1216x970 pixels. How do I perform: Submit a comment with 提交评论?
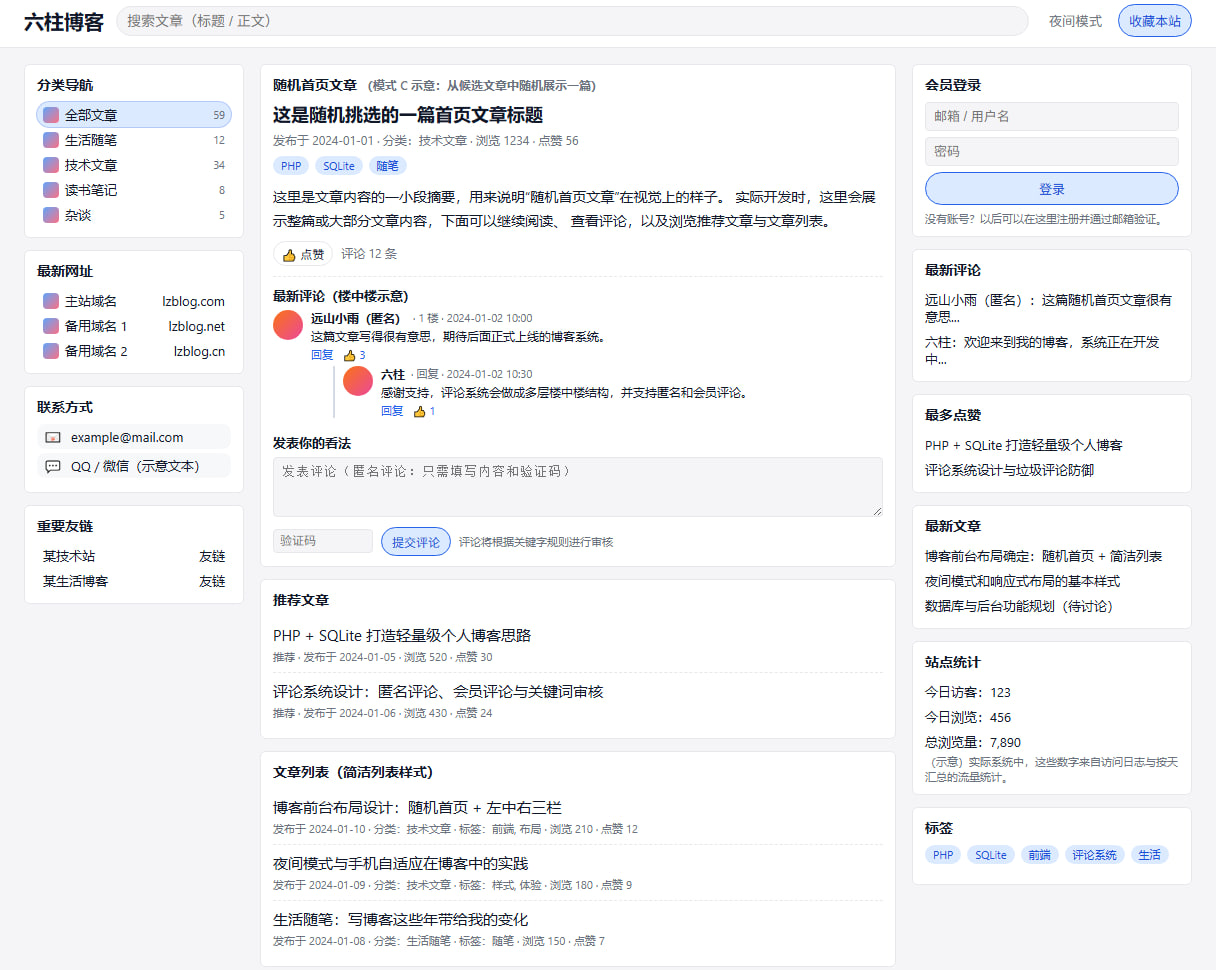415,540
